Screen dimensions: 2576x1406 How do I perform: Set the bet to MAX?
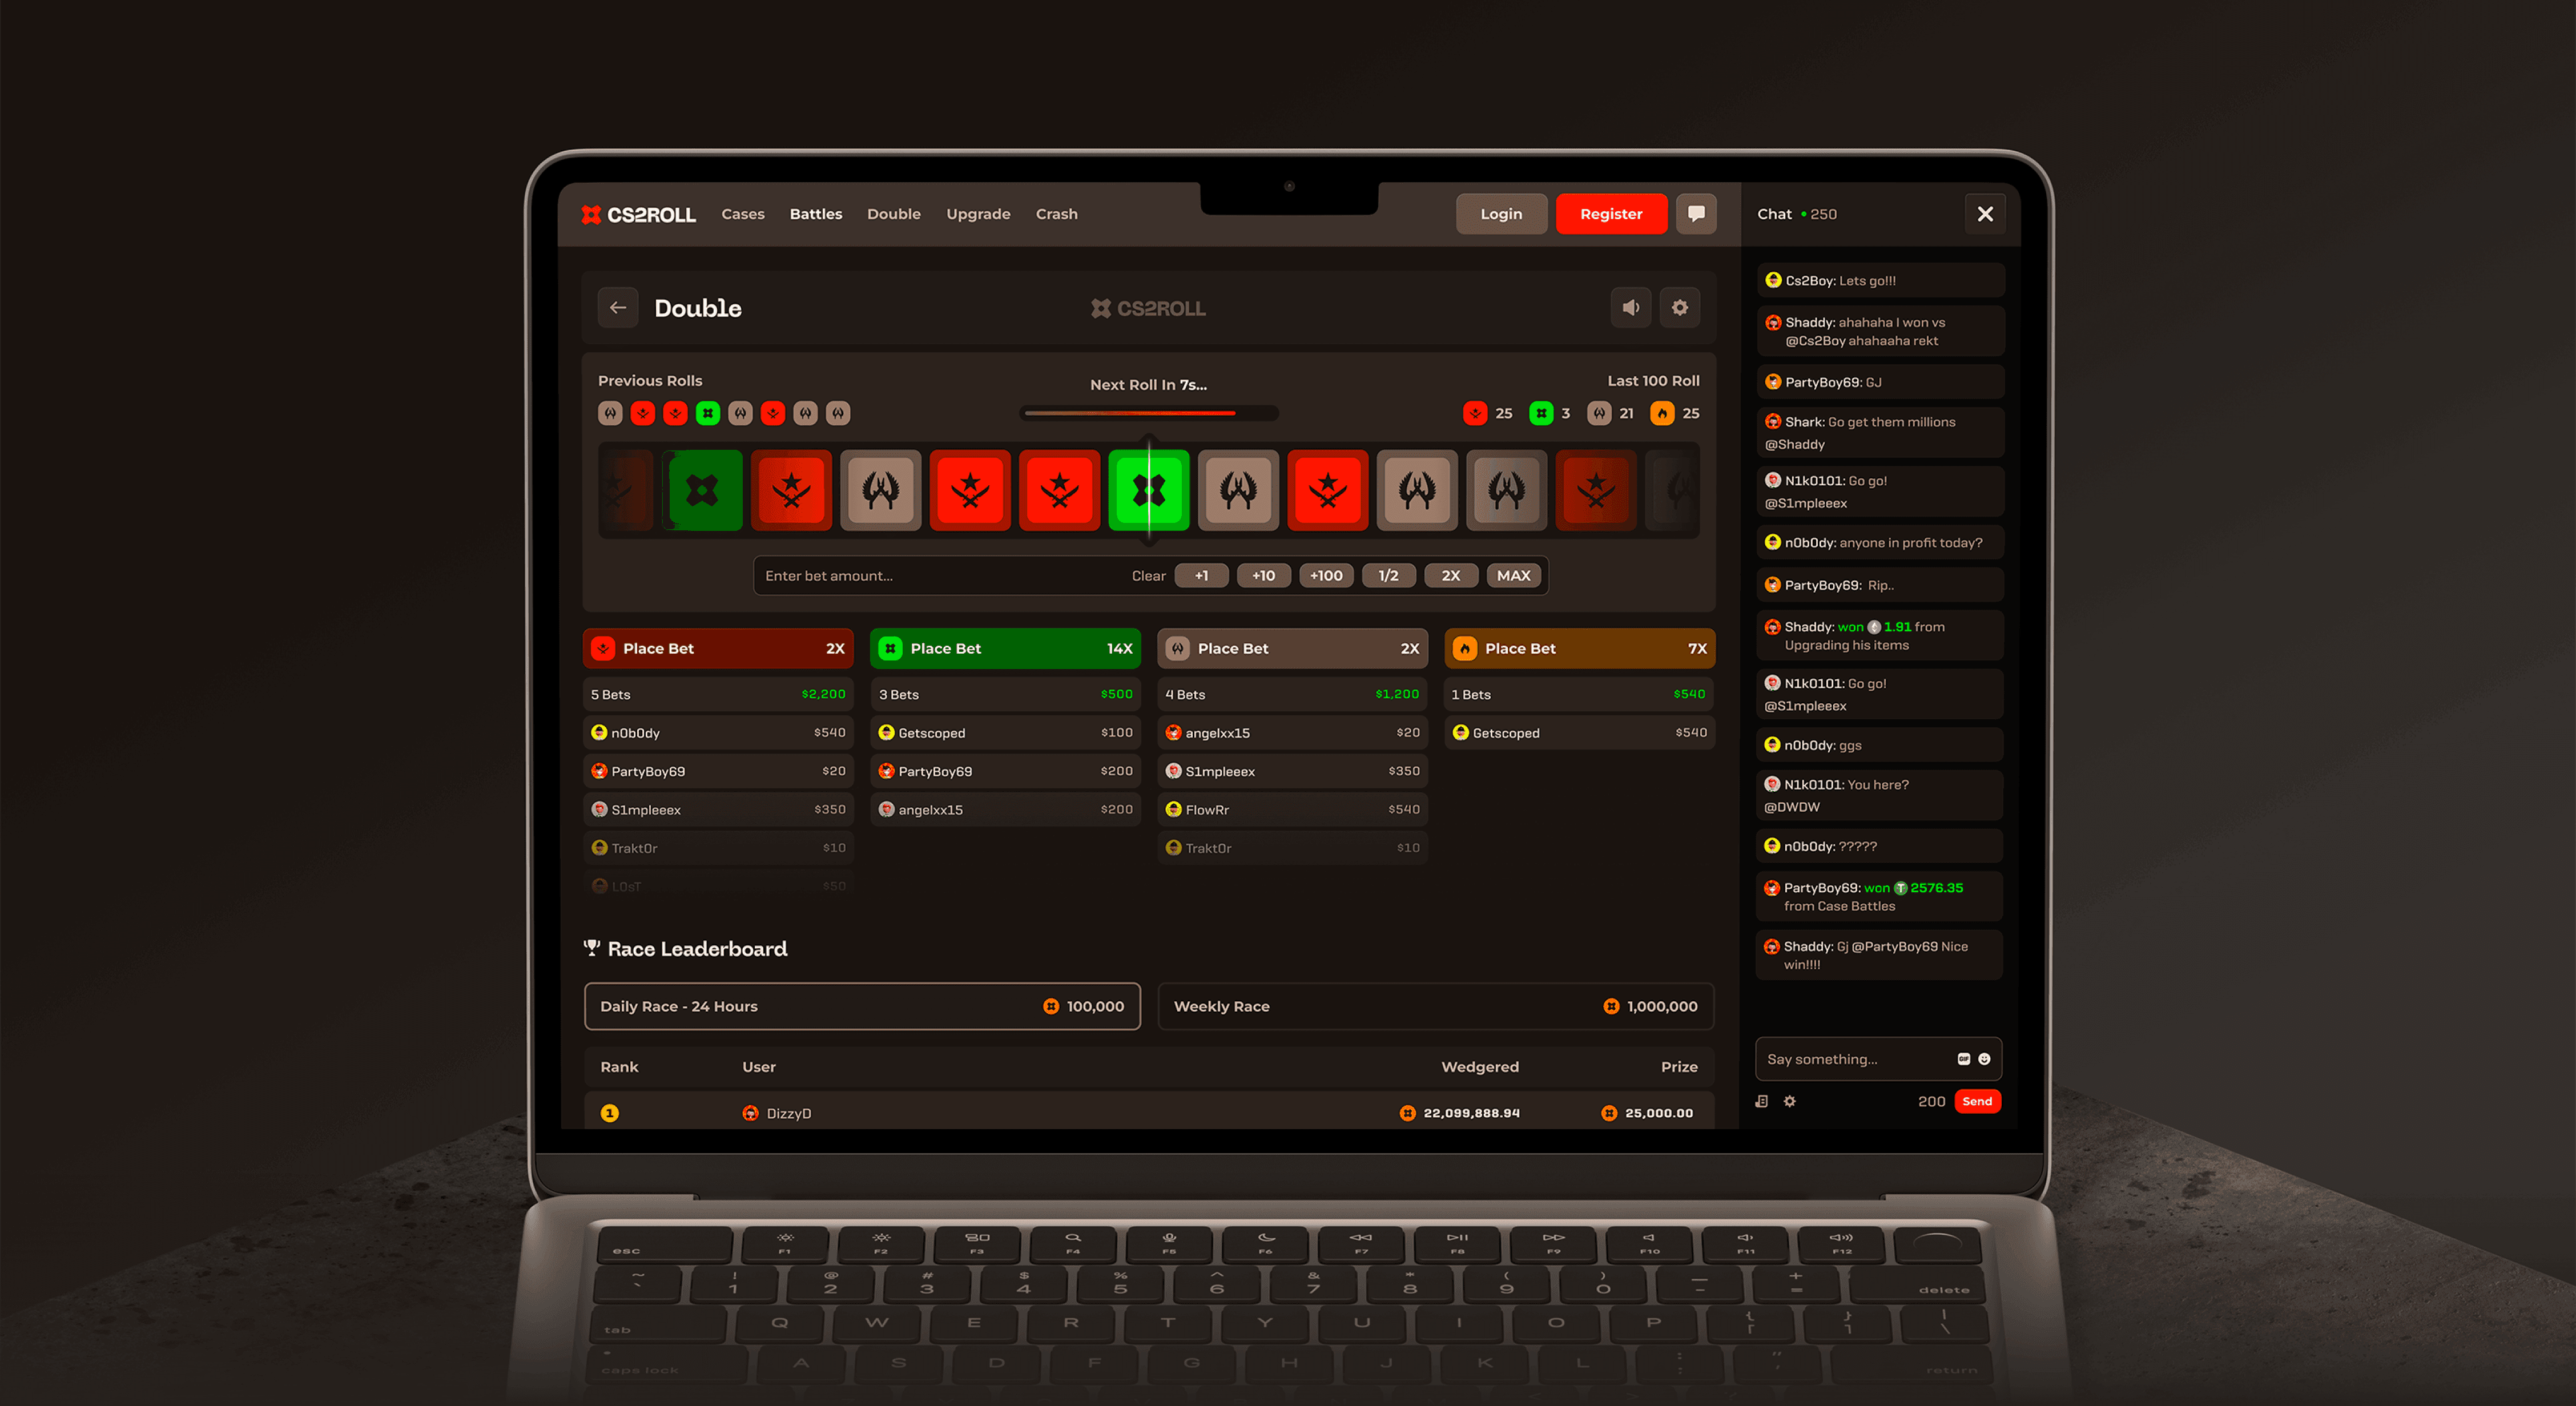coord(1513,576)
